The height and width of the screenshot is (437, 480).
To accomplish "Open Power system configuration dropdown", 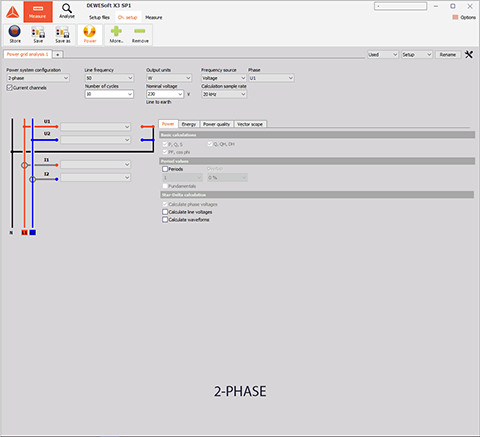I will point(38,78).
